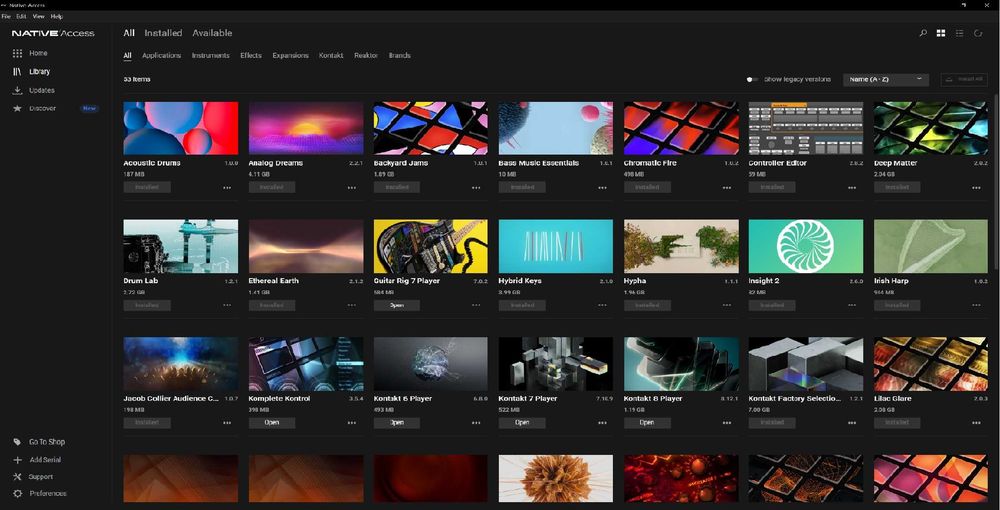Filter by Brands category
This screenshot has height=510, width=1000.
coord(400,55)
